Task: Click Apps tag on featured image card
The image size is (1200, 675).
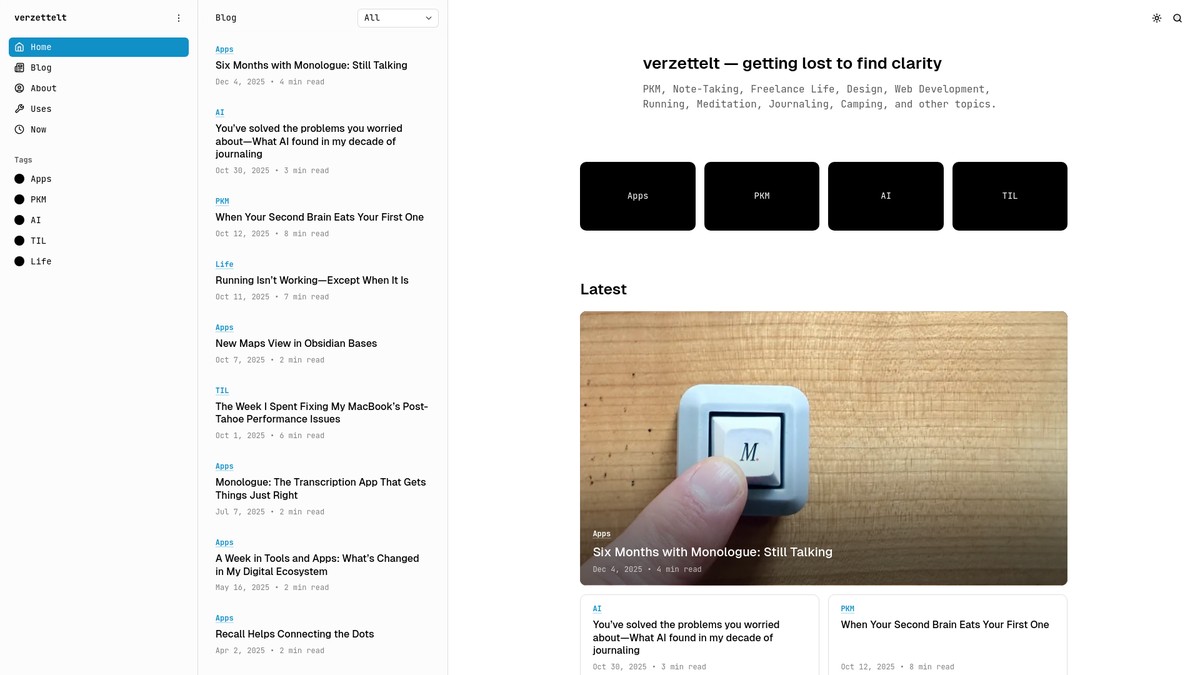Action: coord(602,534)
